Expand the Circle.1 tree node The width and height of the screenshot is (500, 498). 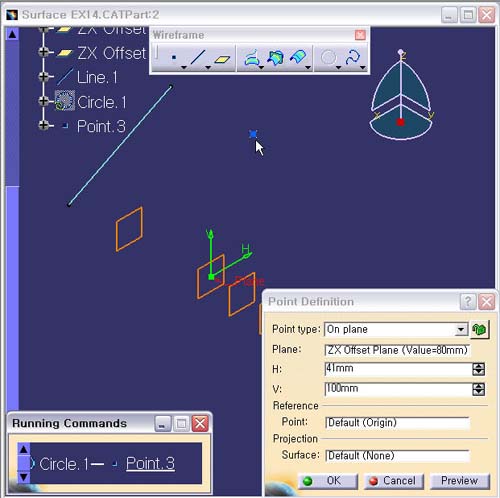tap(44, 101)
